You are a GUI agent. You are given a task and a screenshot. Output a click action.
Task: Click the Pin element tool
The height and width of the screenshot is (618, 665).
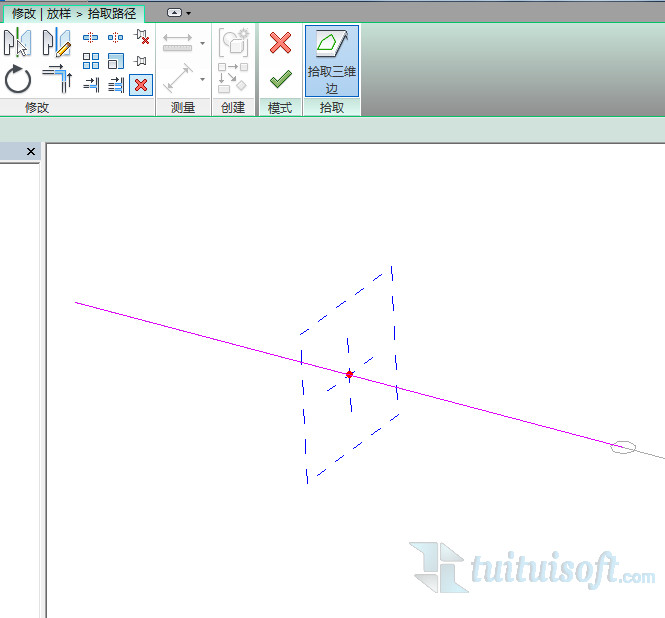click(x=141, y=61)
